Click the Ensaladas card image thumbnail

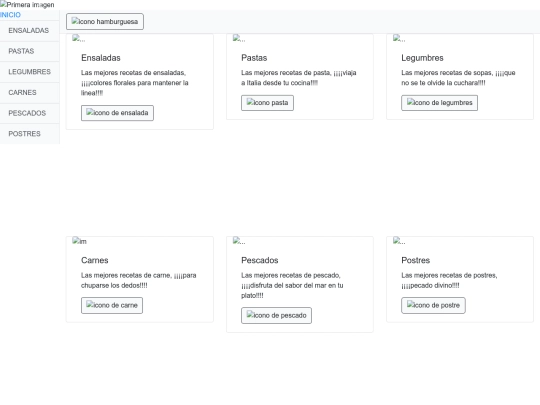click(79, 38)
